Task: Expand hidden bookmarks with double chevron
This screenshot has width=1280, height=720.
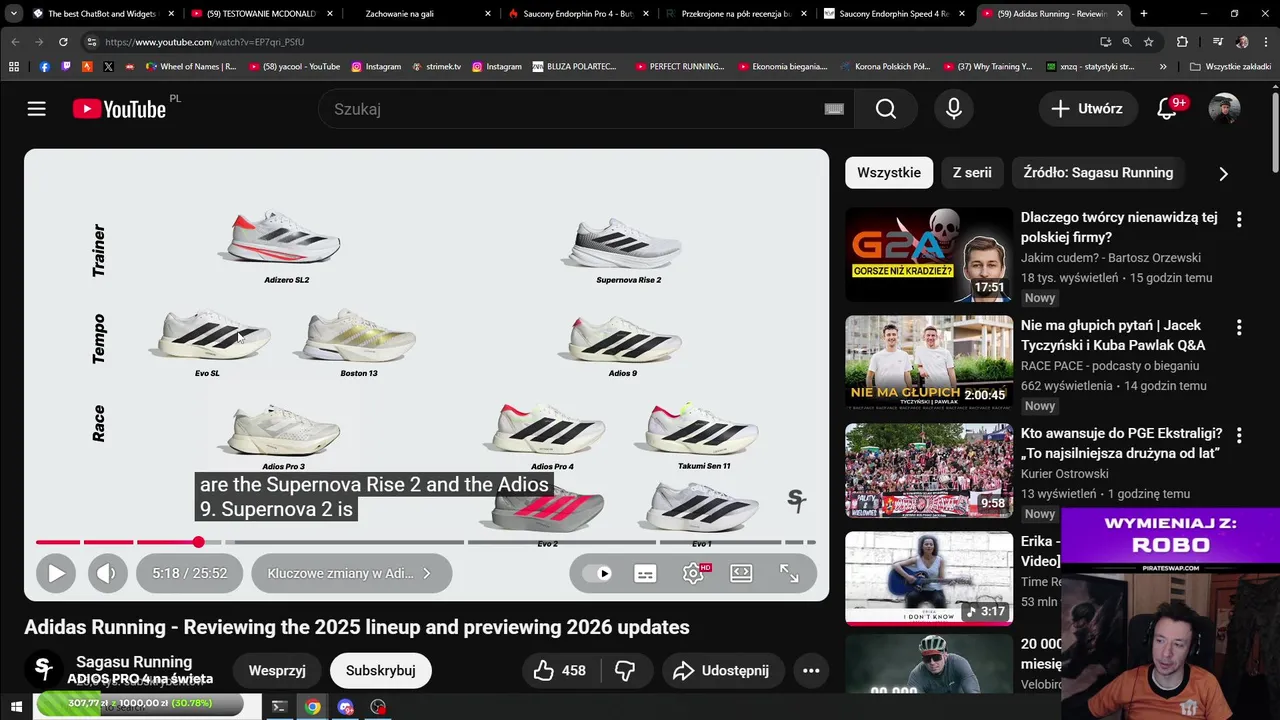Action: pos(1163,67)
